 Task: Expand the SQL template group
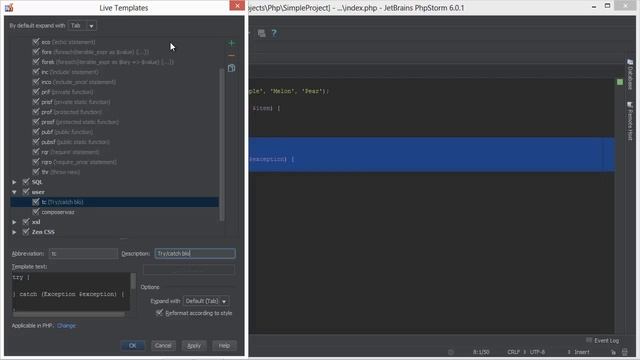coord(14,182)
